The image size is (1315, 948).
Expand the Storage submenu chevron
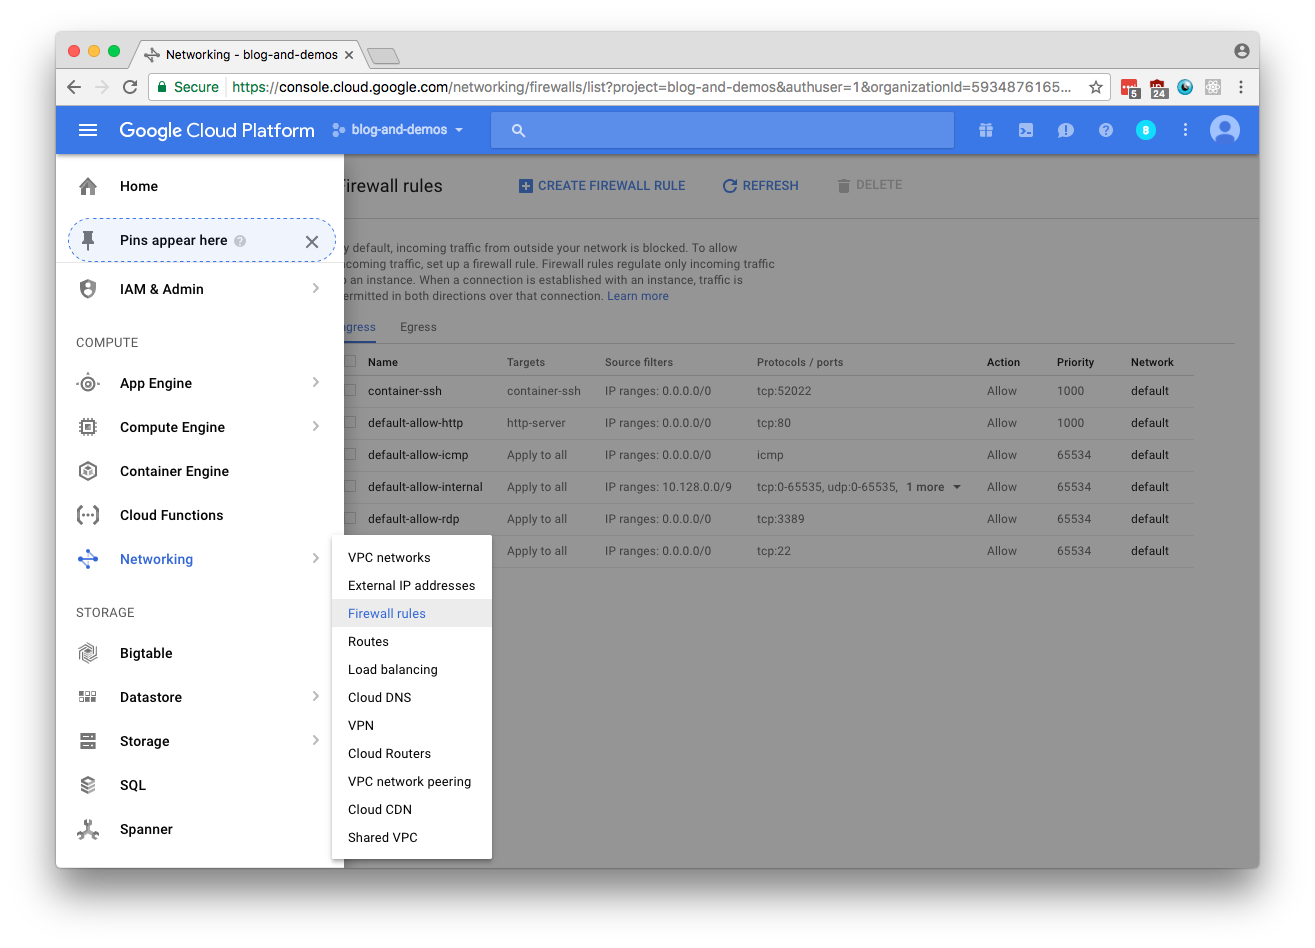pyautogui.click(x=315, y=741)
